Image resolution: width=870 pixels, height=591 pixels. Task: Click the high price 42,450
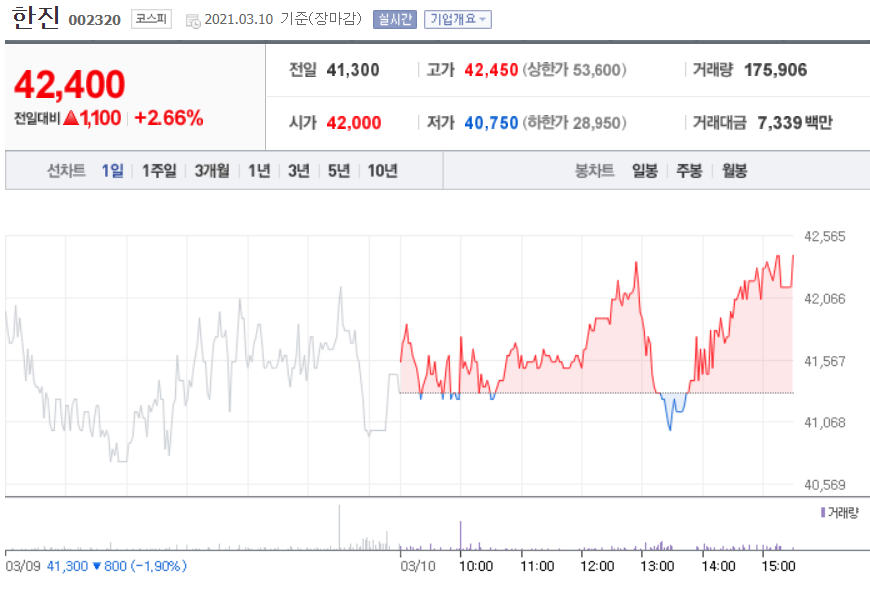[491, 70]
